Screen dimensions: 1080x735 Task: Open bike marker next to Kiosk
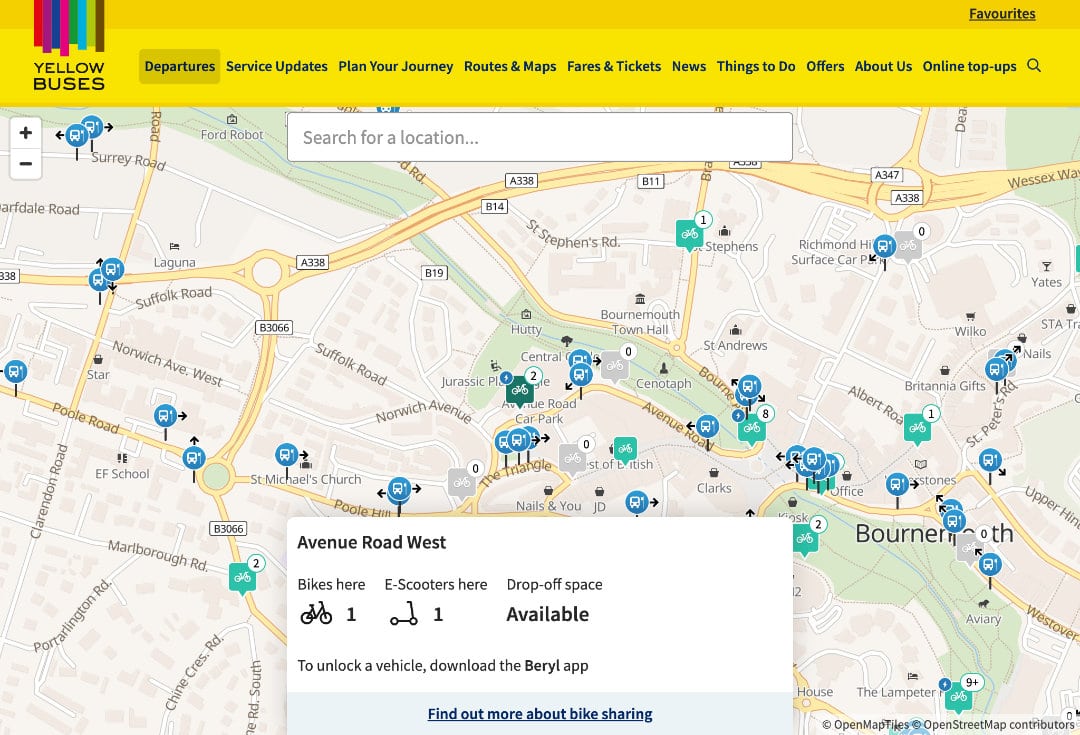tap(804, 539)
